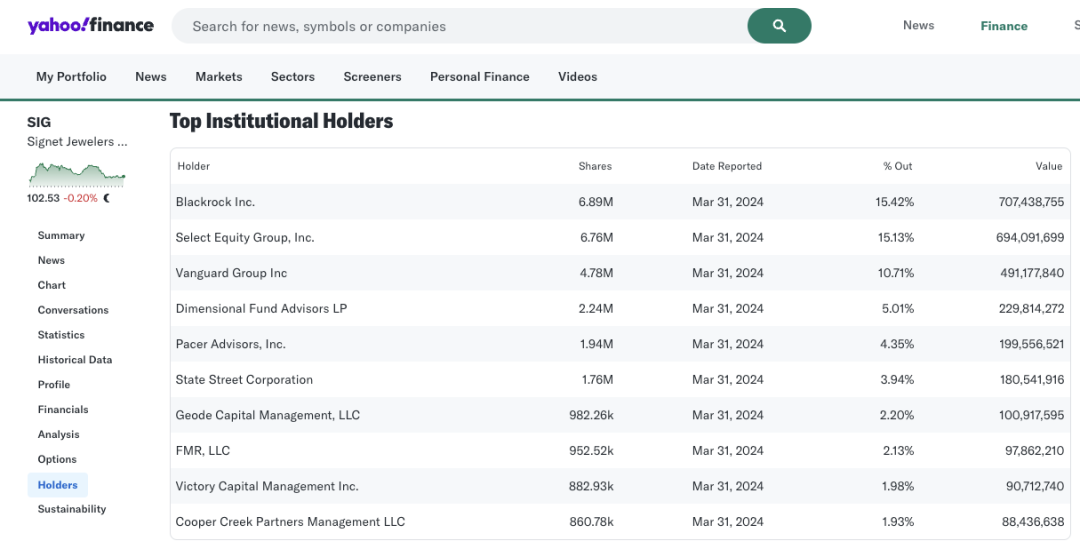The image size is (1080, 549).
Task: Open the Statistics sidebar page
Action: click(x=61, y=335)
